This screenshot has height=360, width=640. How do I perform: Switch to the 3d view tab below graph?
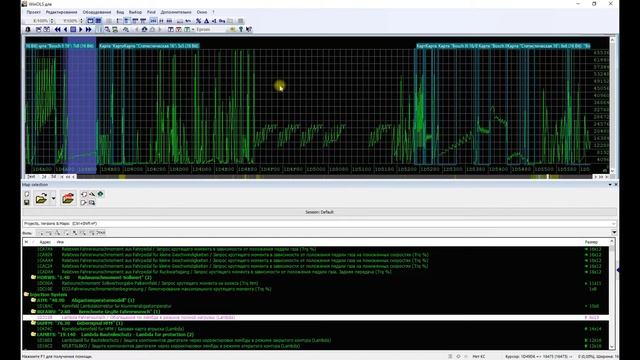[53, 177]
